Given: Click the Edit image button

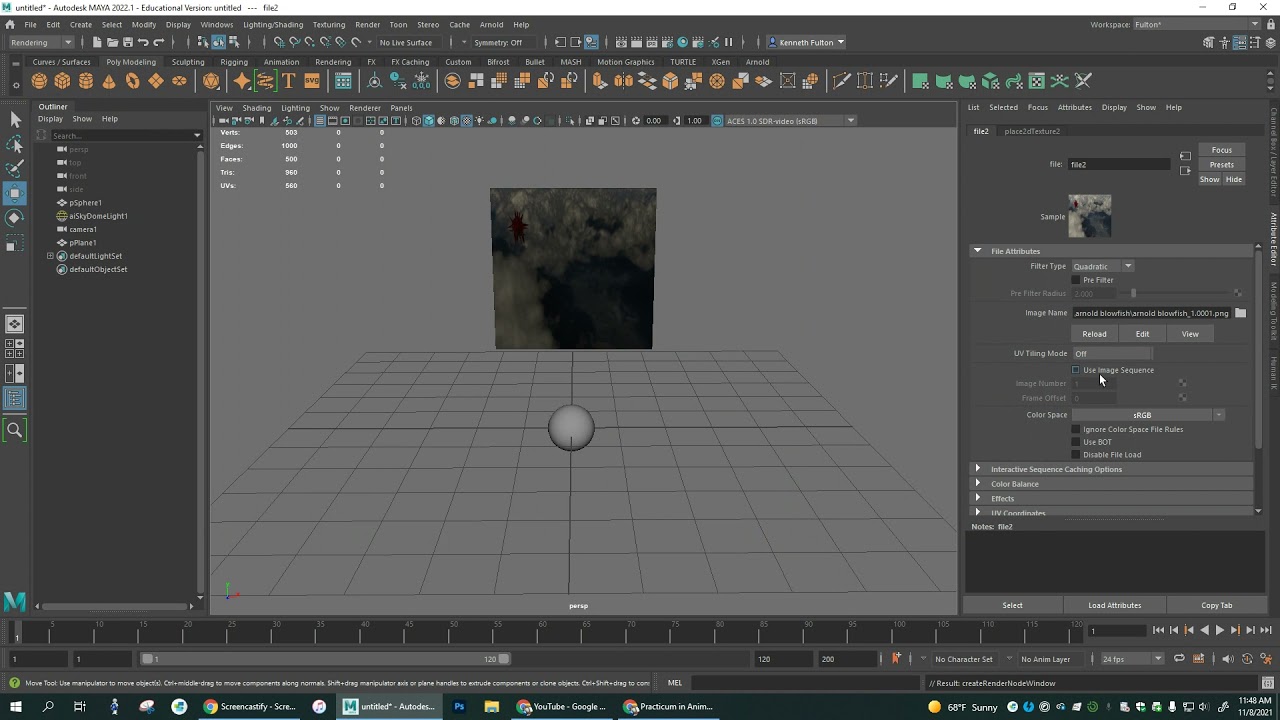Looking at the screenshot, I should (x=1142, y=334).
